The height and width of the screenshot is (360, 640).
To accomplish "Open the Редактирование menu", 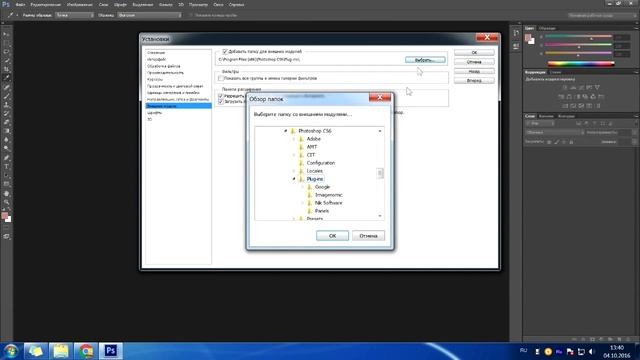I will (45, 4).
